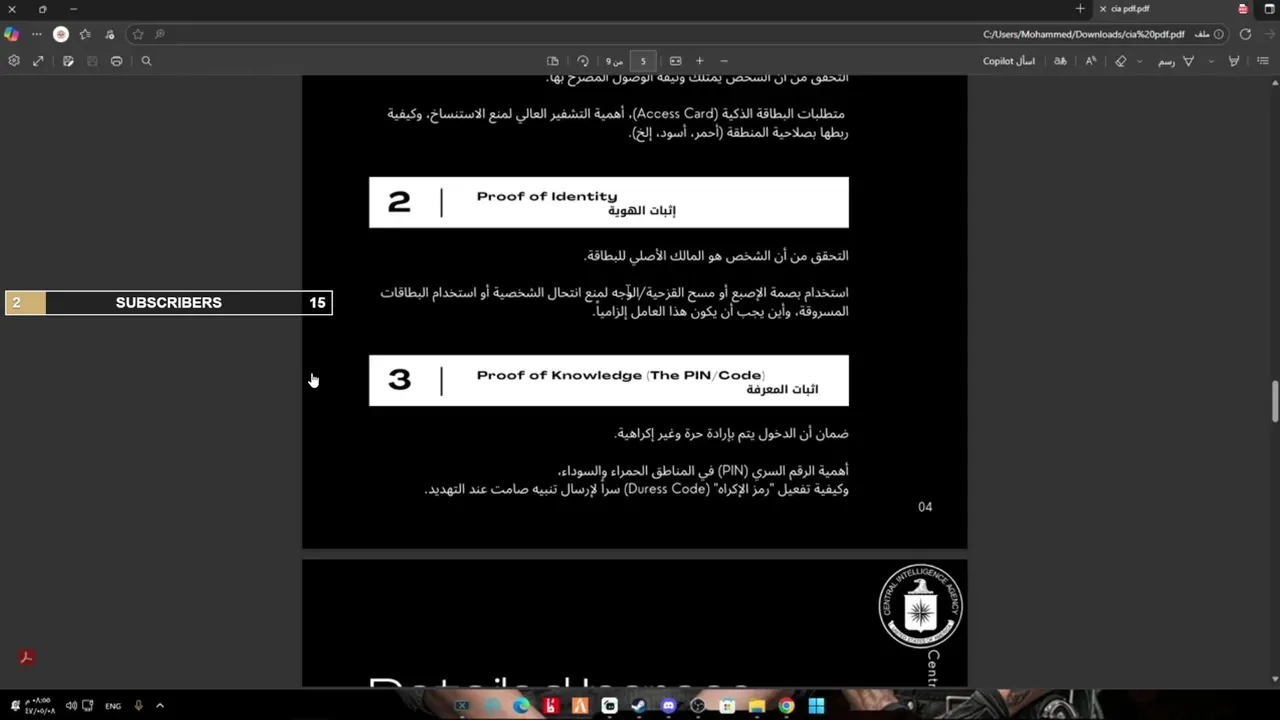Screen dimensions: 1280x720
Task: Click the browser profile avatar
Action: point(61,34)
